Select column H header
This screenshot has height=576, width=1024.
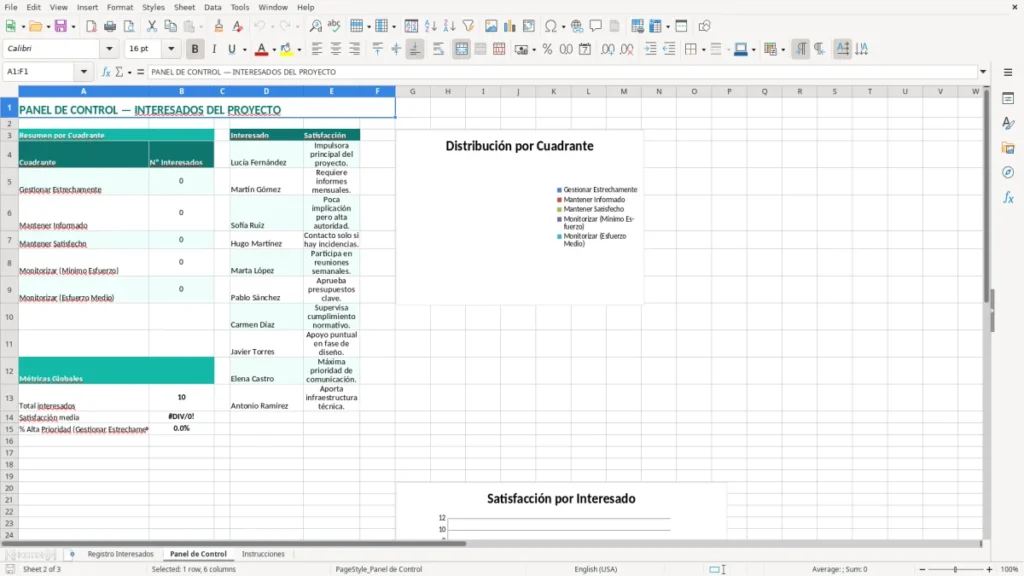pos(448,91)
